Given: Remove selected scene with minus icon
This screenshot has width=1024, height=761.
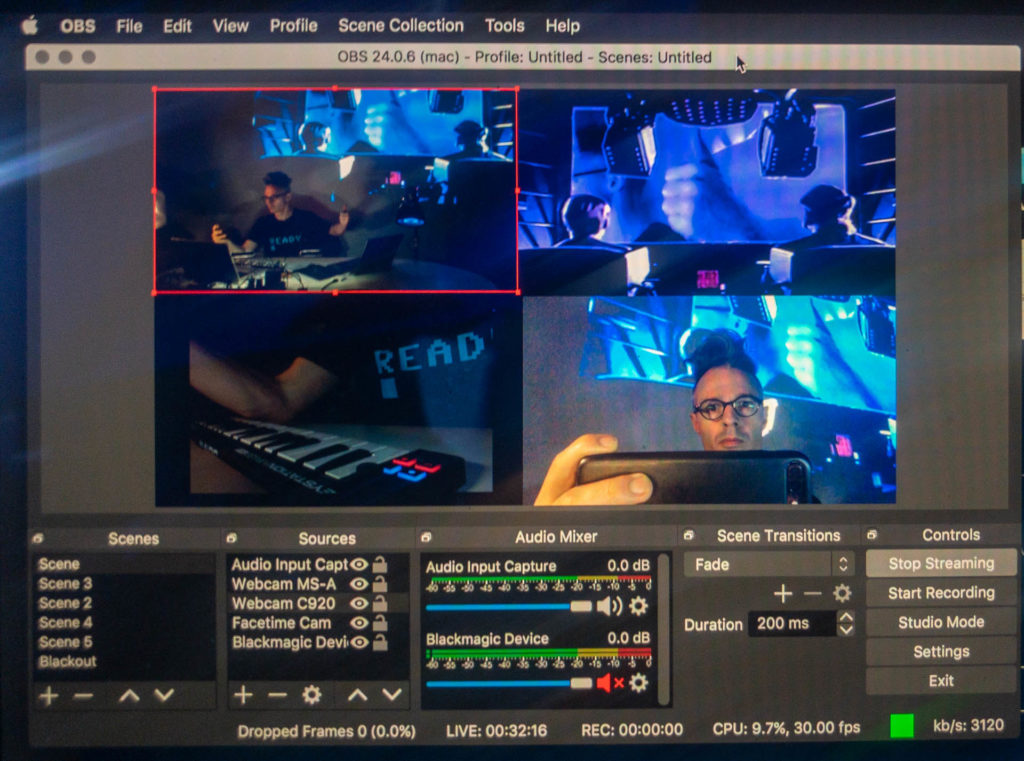Looking at the screenshot, I should [x=84, y=696].
